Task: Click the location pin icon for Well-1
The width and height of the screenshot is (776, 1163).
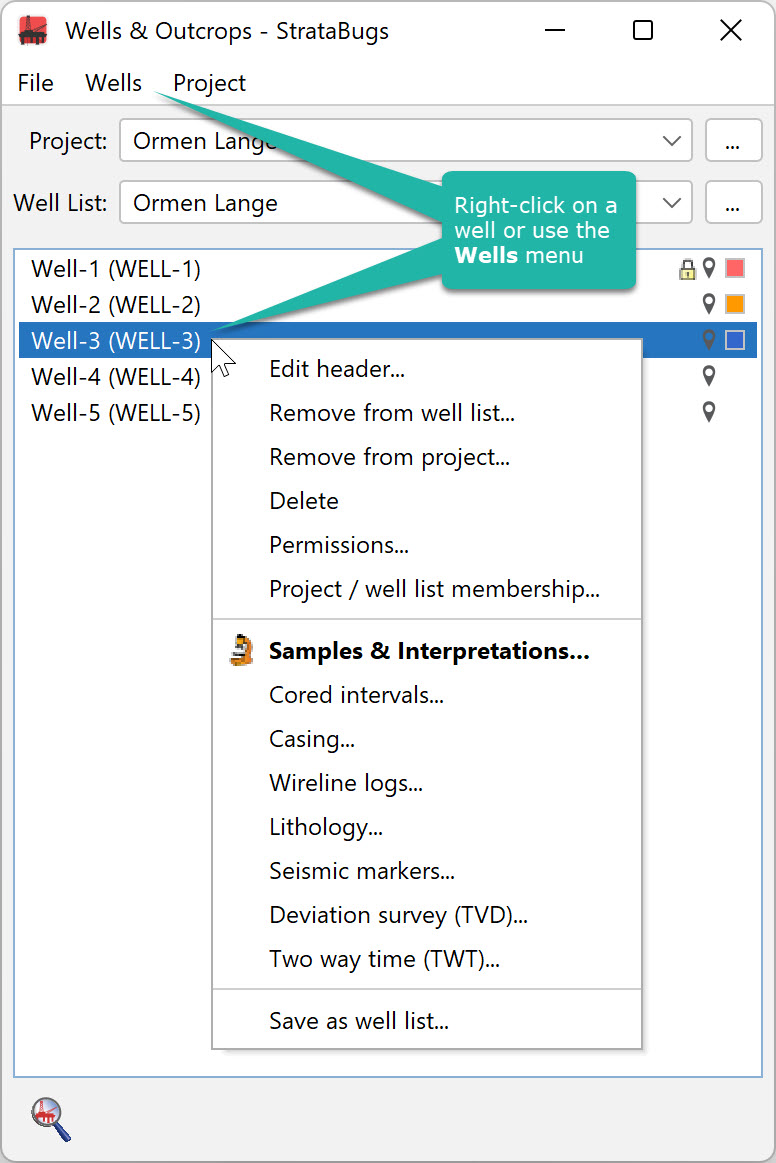Action: 709,268
